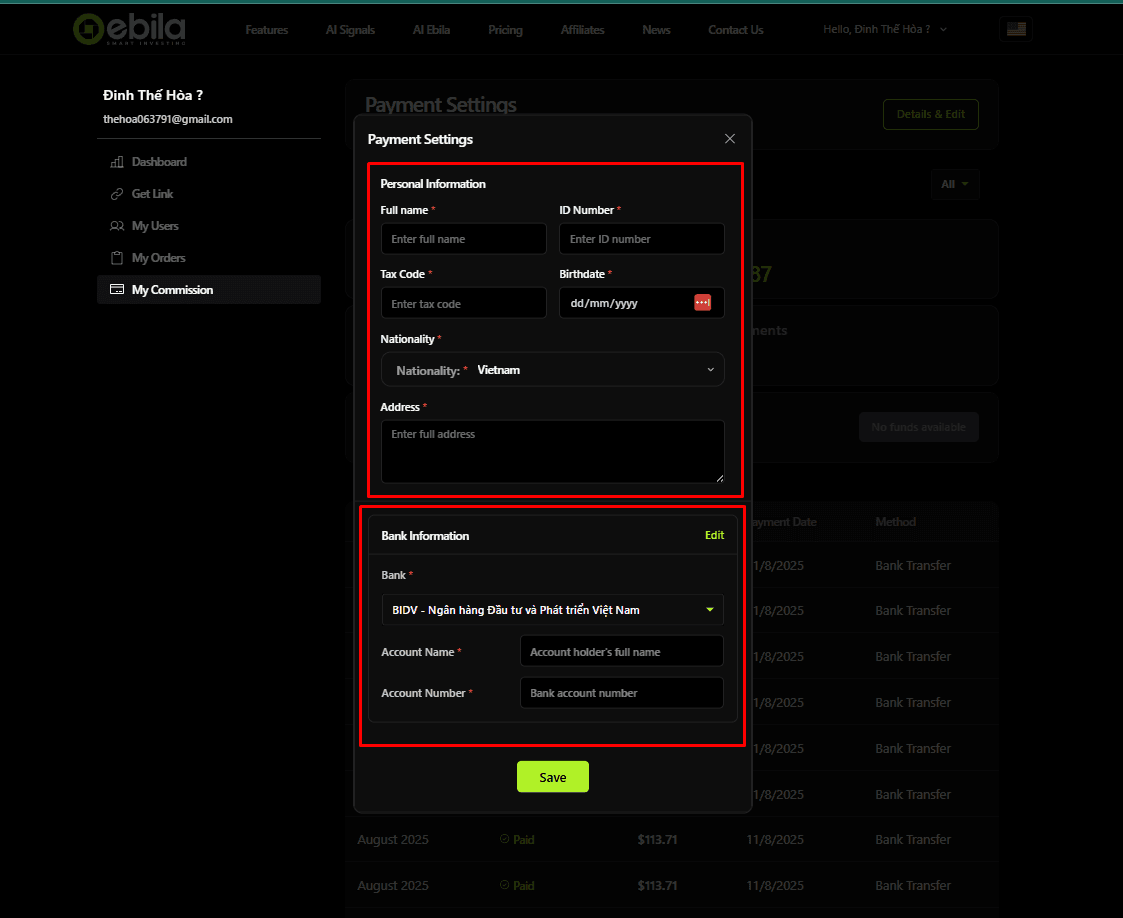Click the US flag language icon top right
Image resolution: width=1123 pixels, height=918 pixels.
point(1016,29)
